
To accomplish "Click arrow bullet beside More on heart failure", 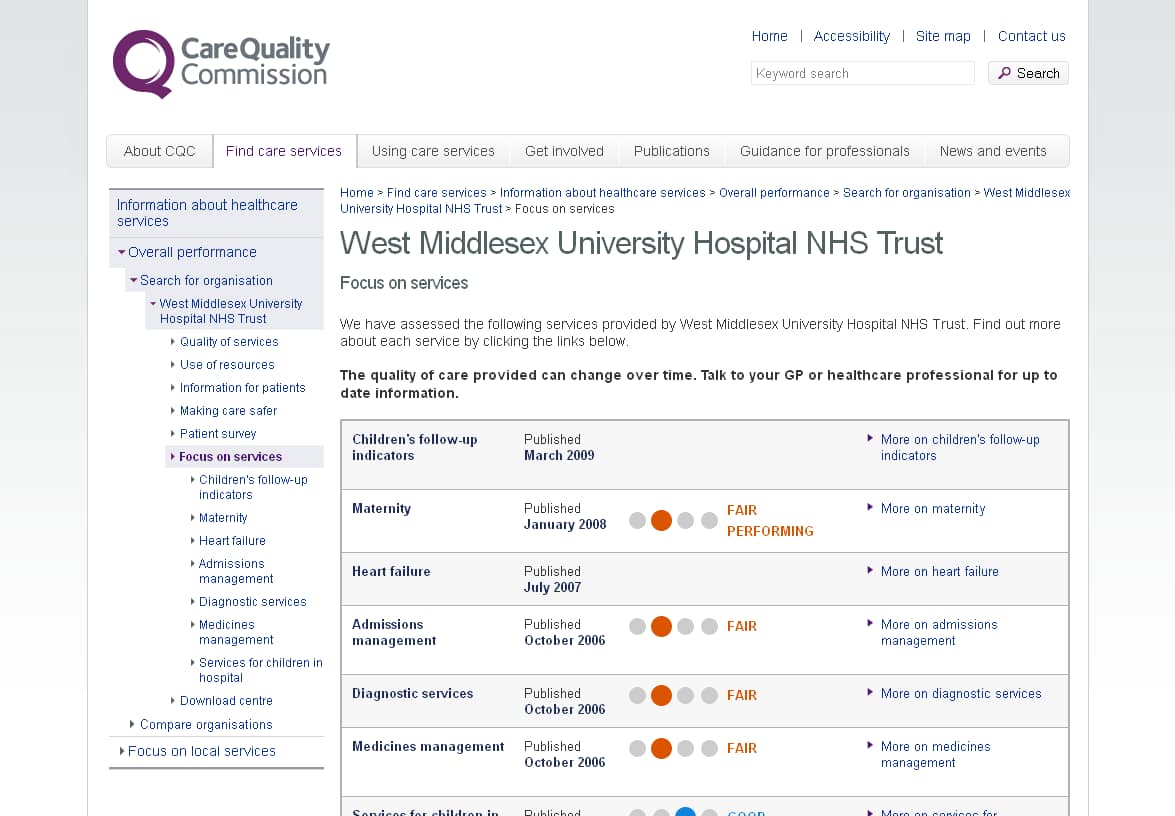I will coord(870,571).
